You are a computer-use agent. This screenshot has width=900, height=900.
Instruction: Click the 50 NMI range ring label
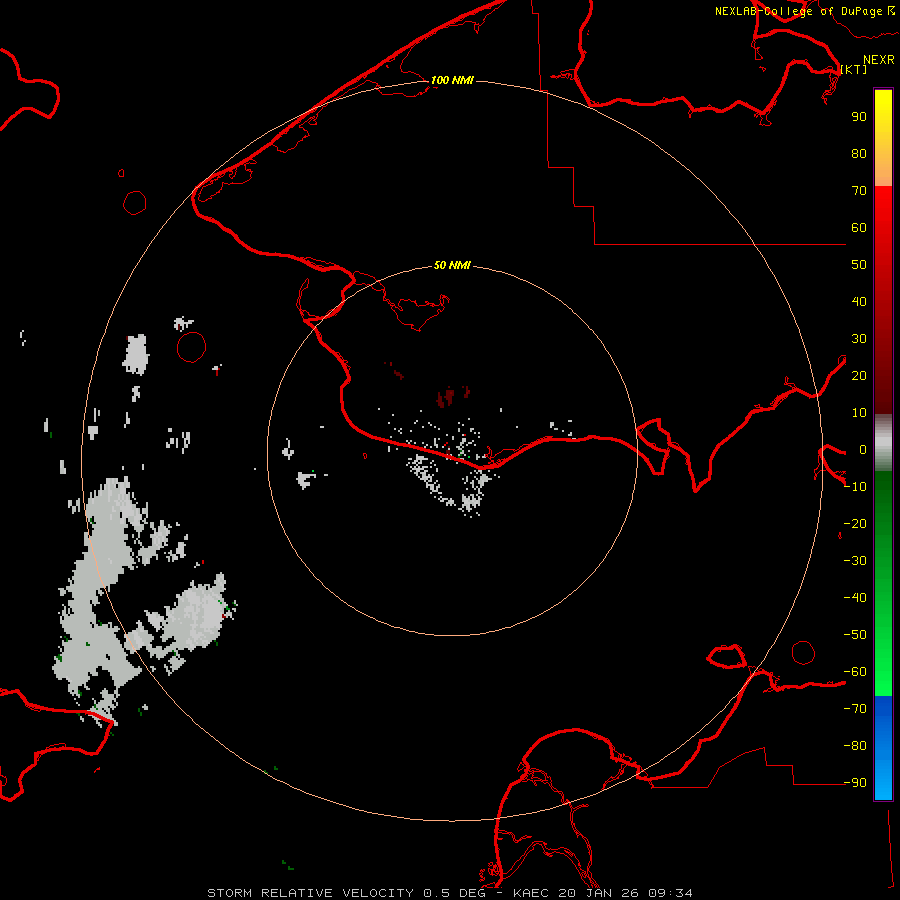click(x=452, y=265)
